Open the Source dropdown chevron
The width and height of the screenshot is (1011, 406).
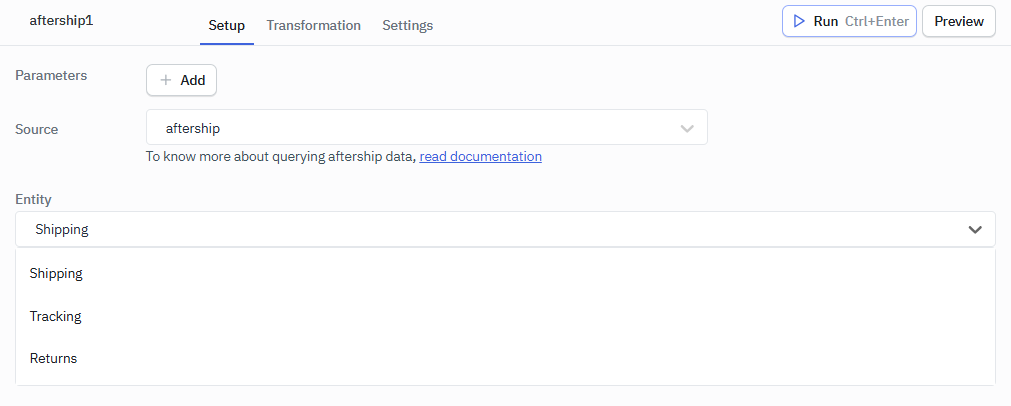pos(687,129)
